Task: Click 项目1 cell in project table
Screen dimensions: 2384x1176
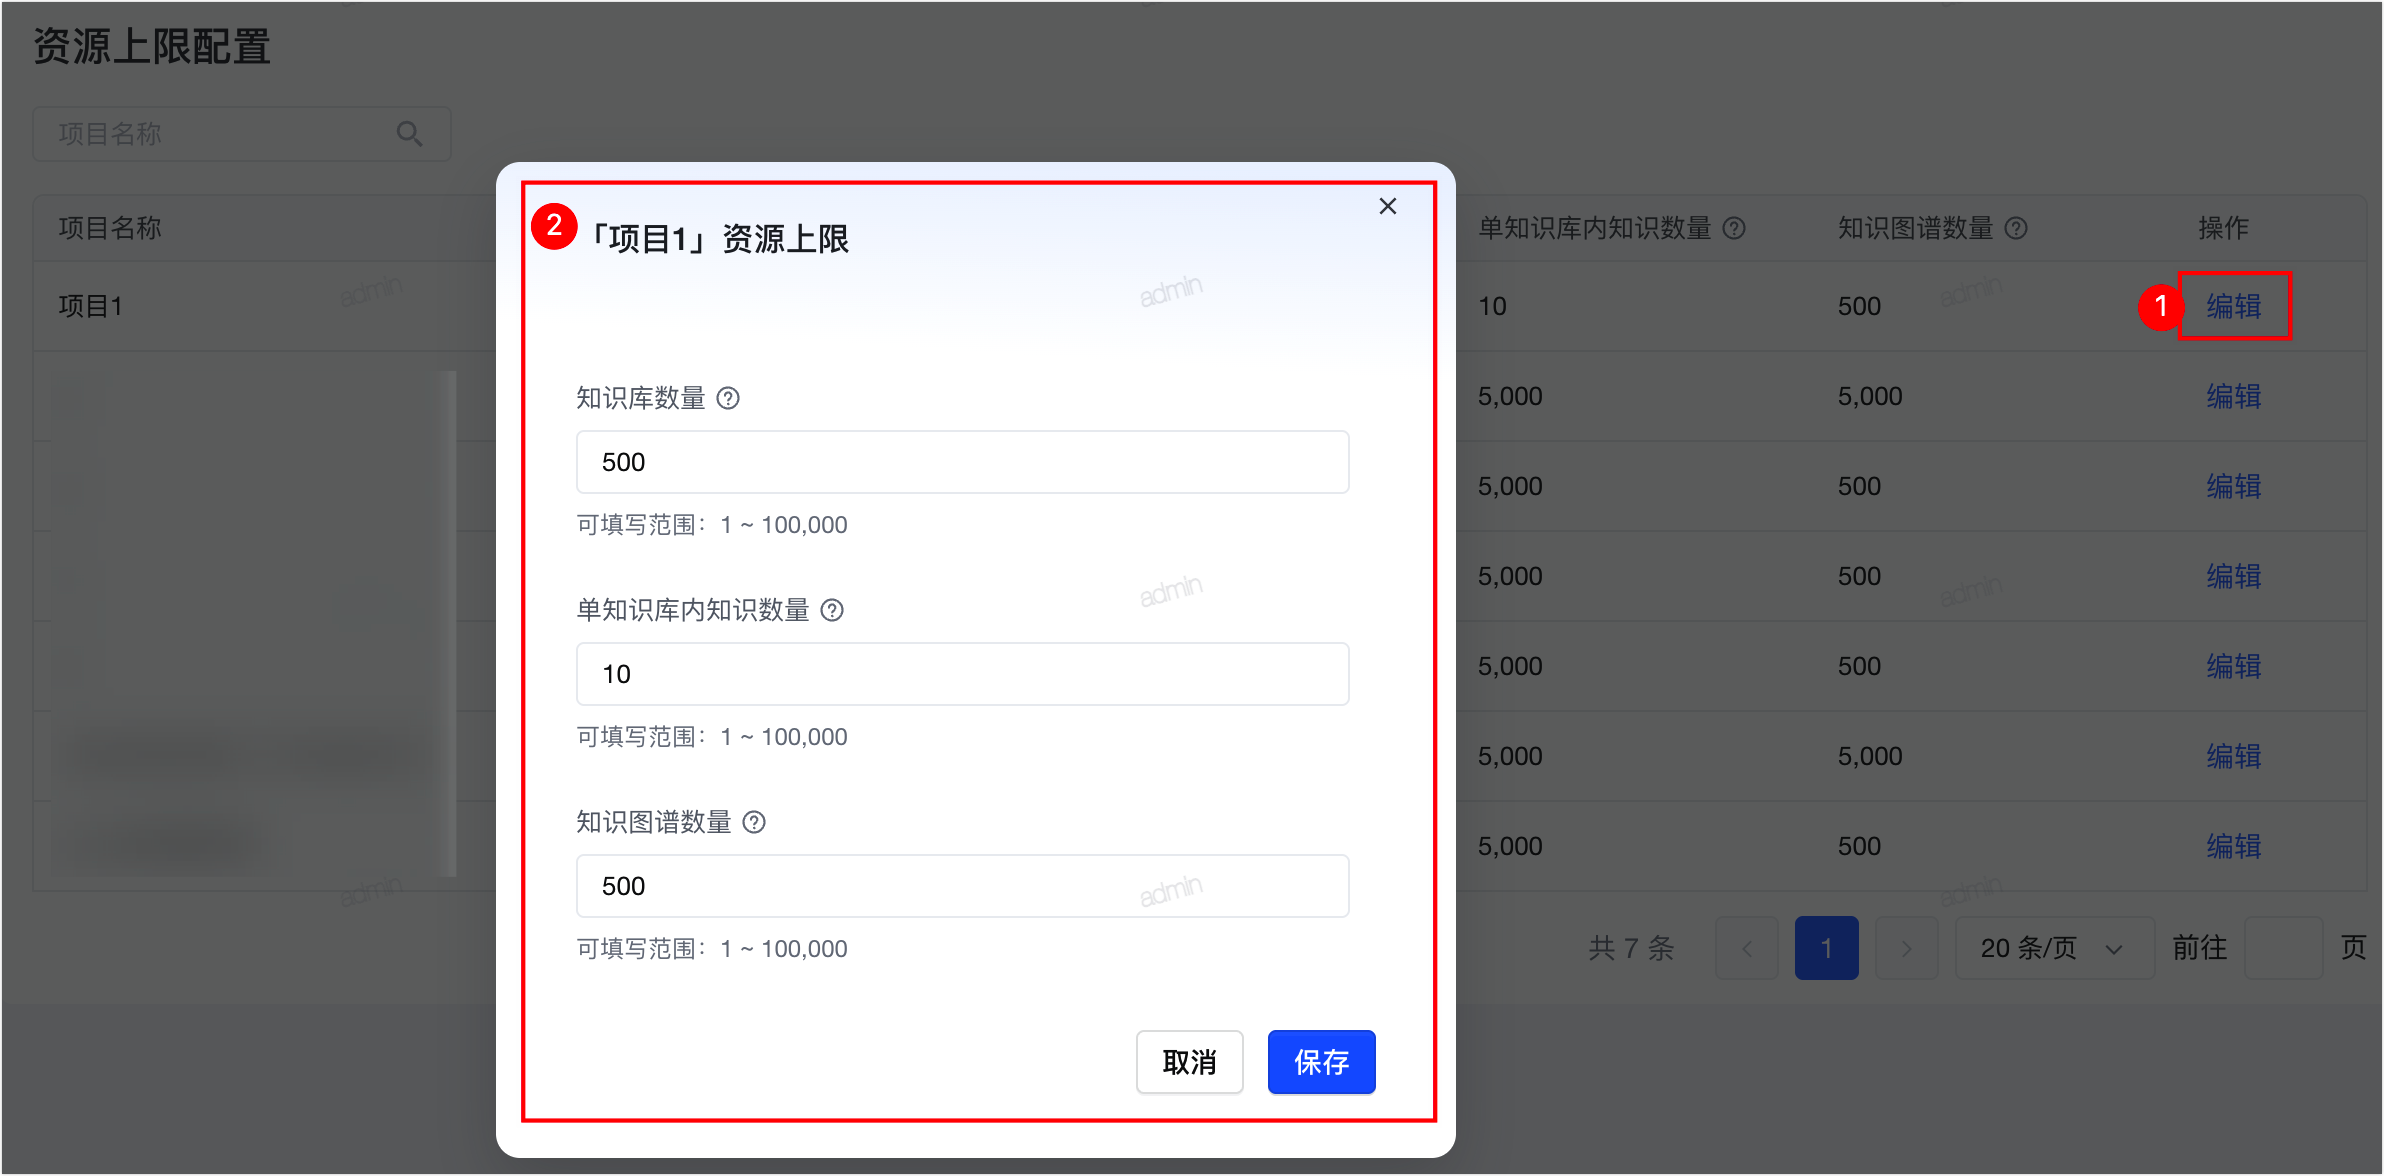Action: (x=90, y=306)
